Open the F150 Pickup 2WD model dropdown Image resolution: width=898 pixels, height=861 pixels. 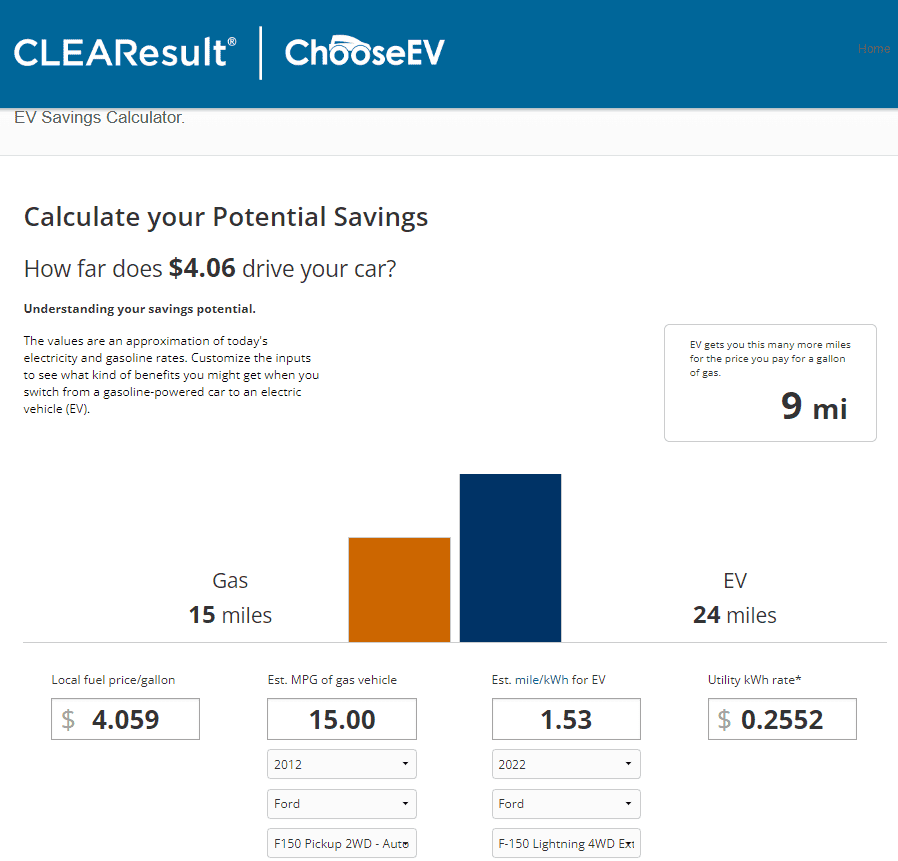341,843
